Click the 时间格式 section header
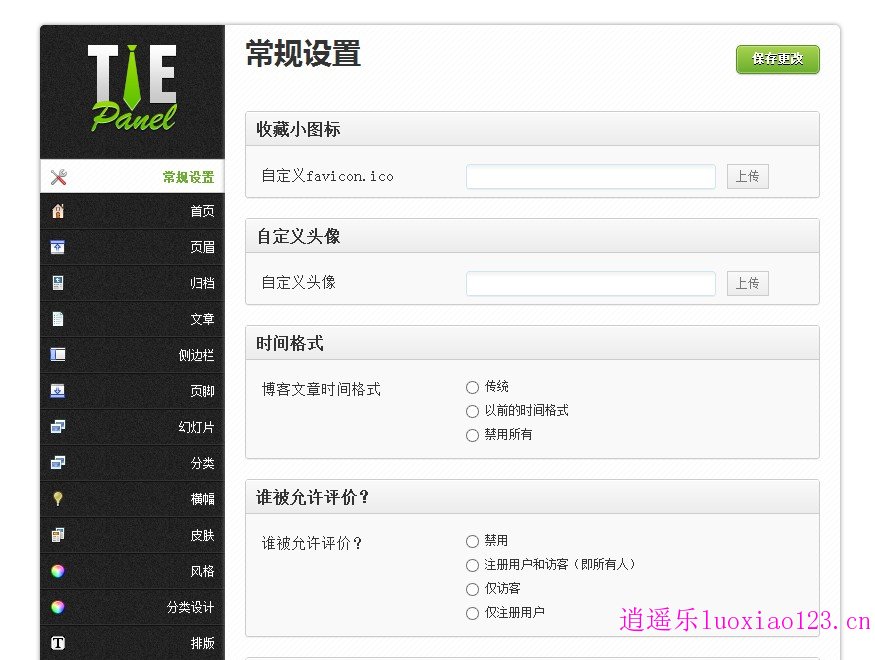 point(532,343)
